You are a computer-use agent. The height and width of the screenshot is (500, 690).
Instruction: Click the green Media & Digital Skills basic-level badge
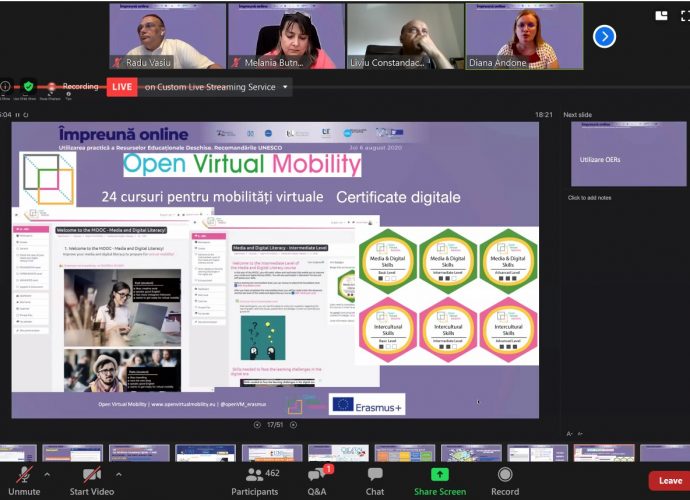pyautogui.click(x=387, y=261)
